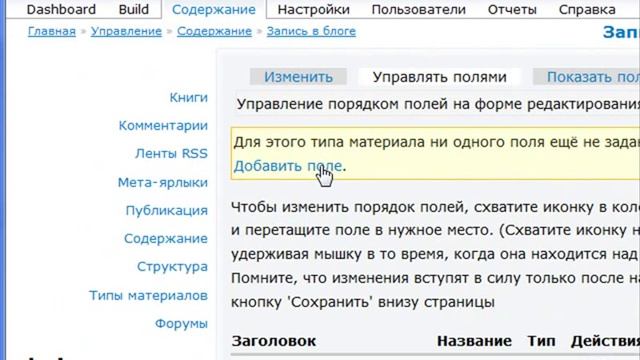Switch to the Изменить tab

pos(298,77)
